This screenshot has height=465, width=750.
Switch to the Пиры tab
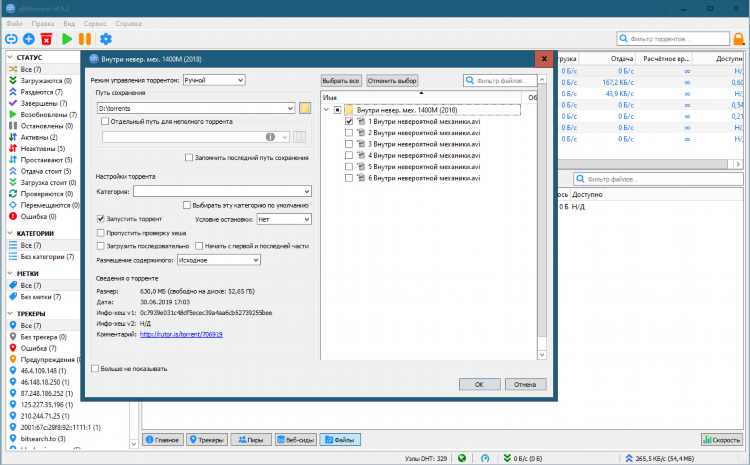(251, 440)
